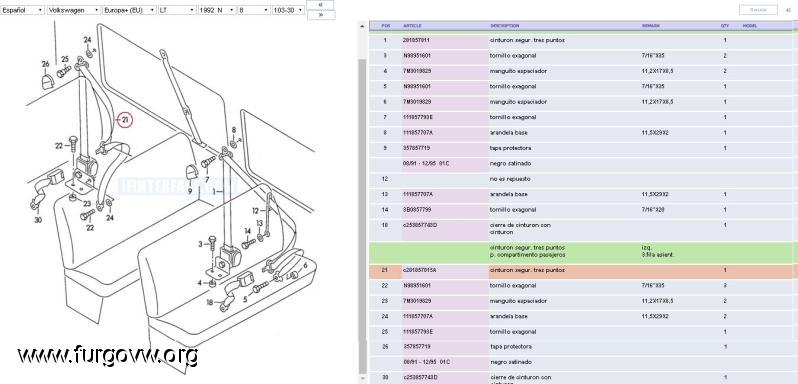Click the previous page arrow button
Screen dimensions: 798x384
click(321, 5)
